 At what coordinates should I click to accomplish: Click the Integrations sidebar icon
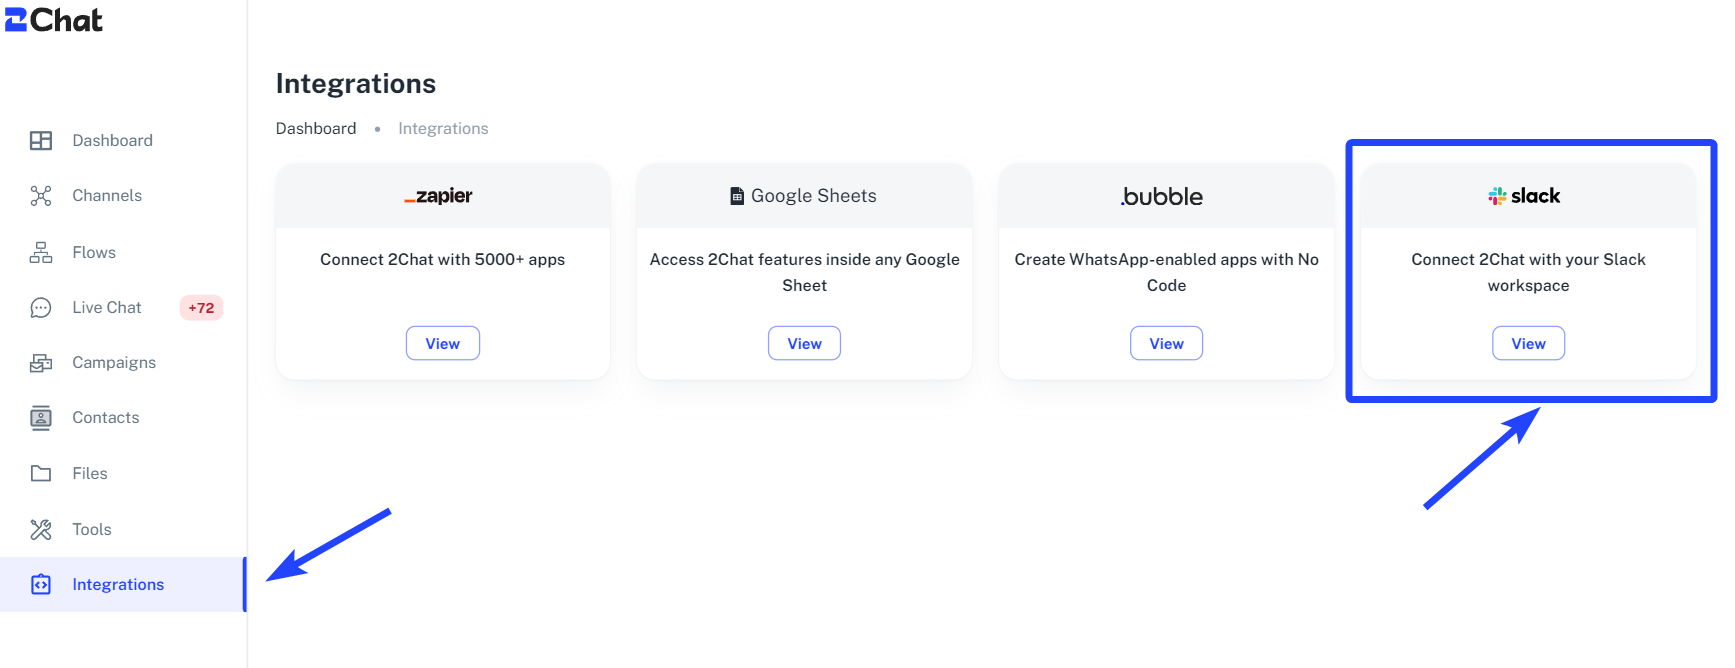(41, 585)
